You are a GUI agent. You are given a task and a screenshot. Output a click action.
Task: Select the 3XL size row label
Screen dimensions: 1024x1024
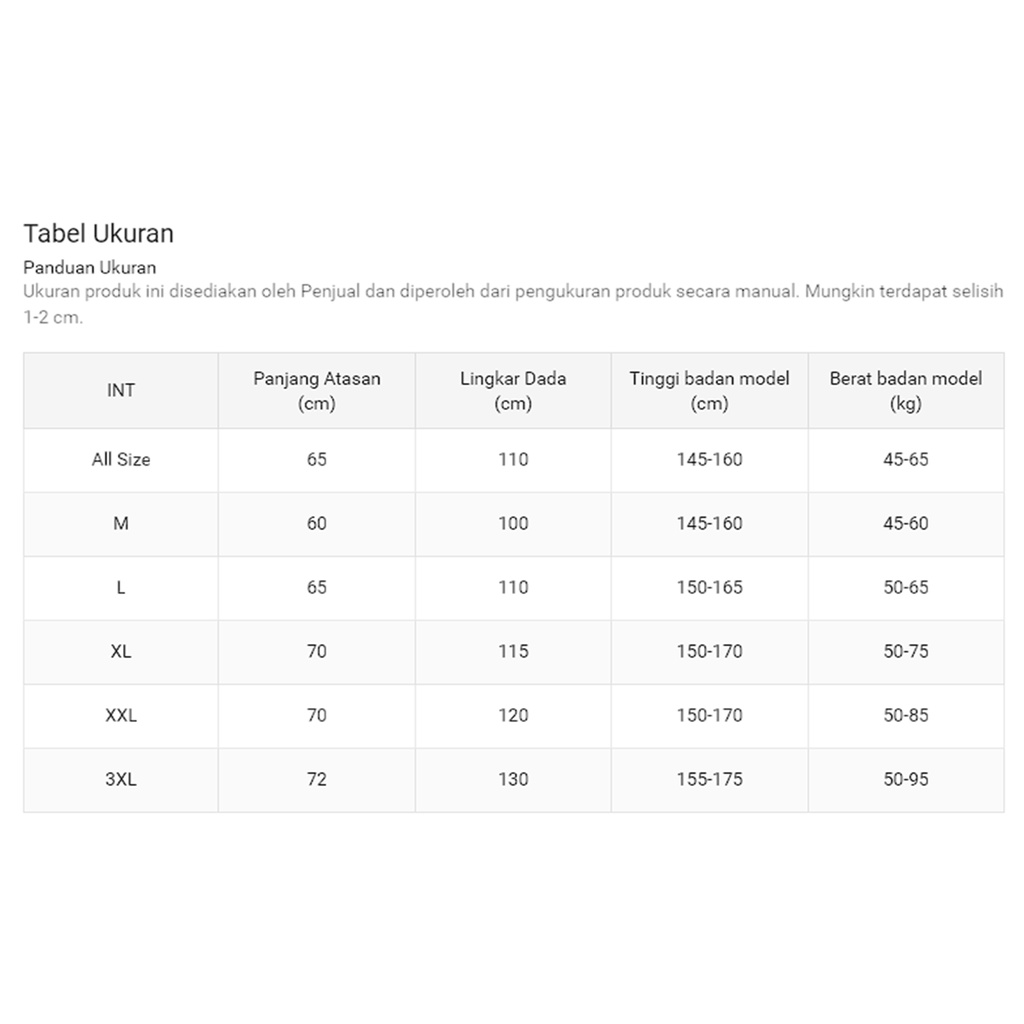tap(121, 780)
